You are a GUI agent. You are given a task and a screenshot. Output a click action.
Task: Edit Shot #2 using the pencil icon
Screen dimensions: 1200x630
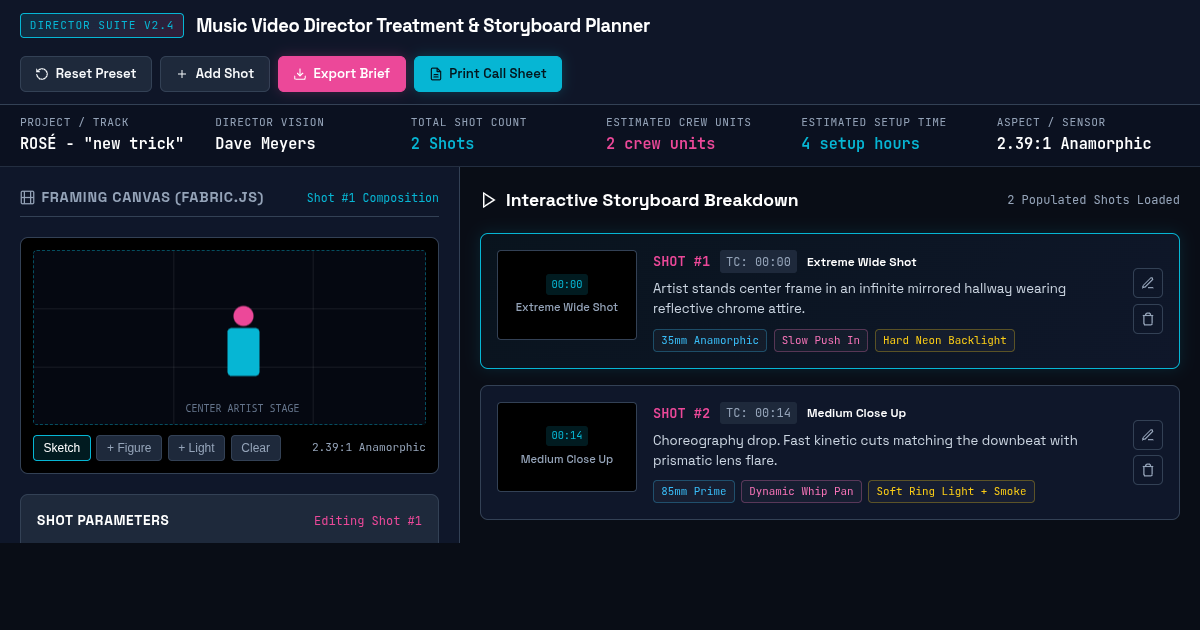point(1148,435)
